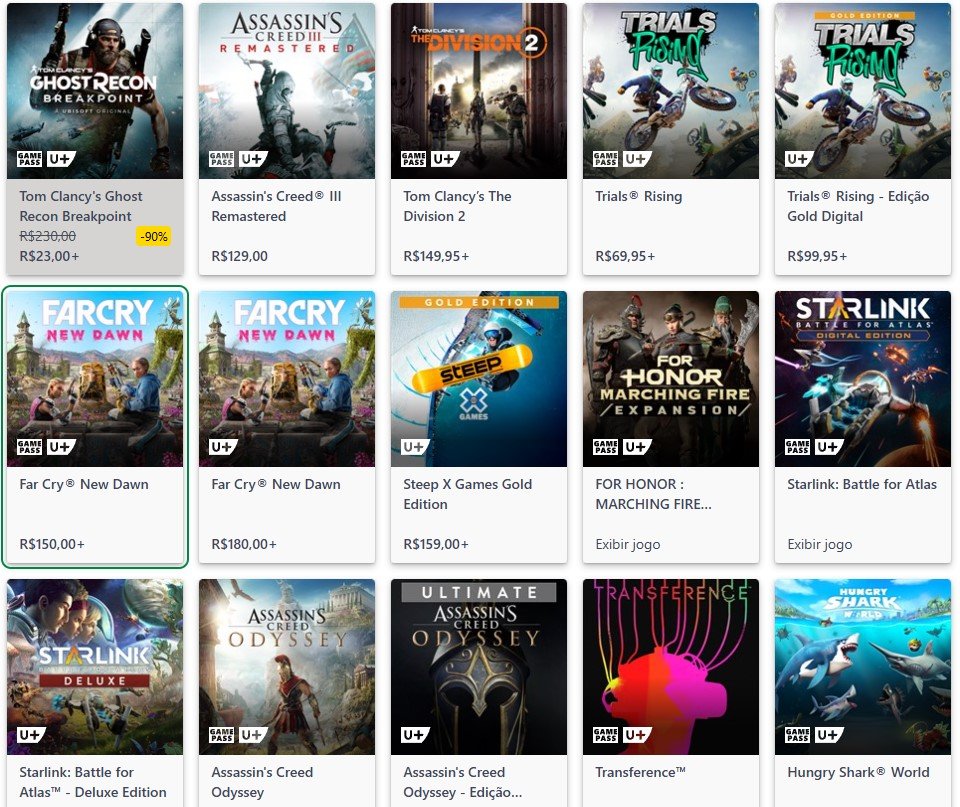Click price R$99,95+
960x807 pixels.
pos(817,256)
